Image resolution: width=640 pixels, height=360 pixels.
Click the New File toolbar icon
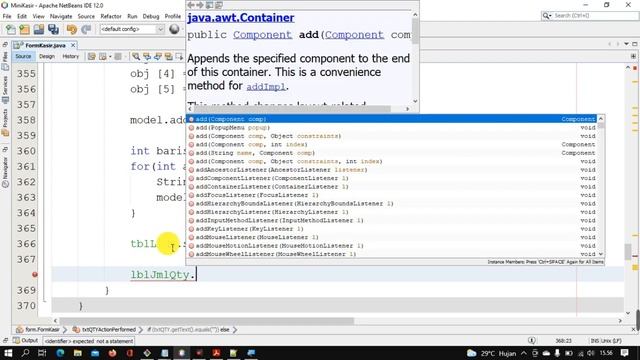(11, 29)
